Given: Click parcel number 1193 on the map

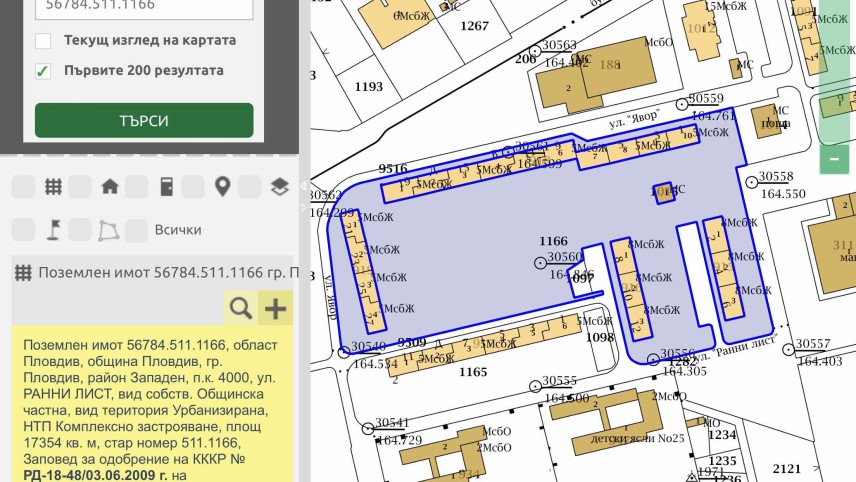Looking at the screenshot, I should tap(369, 87).
